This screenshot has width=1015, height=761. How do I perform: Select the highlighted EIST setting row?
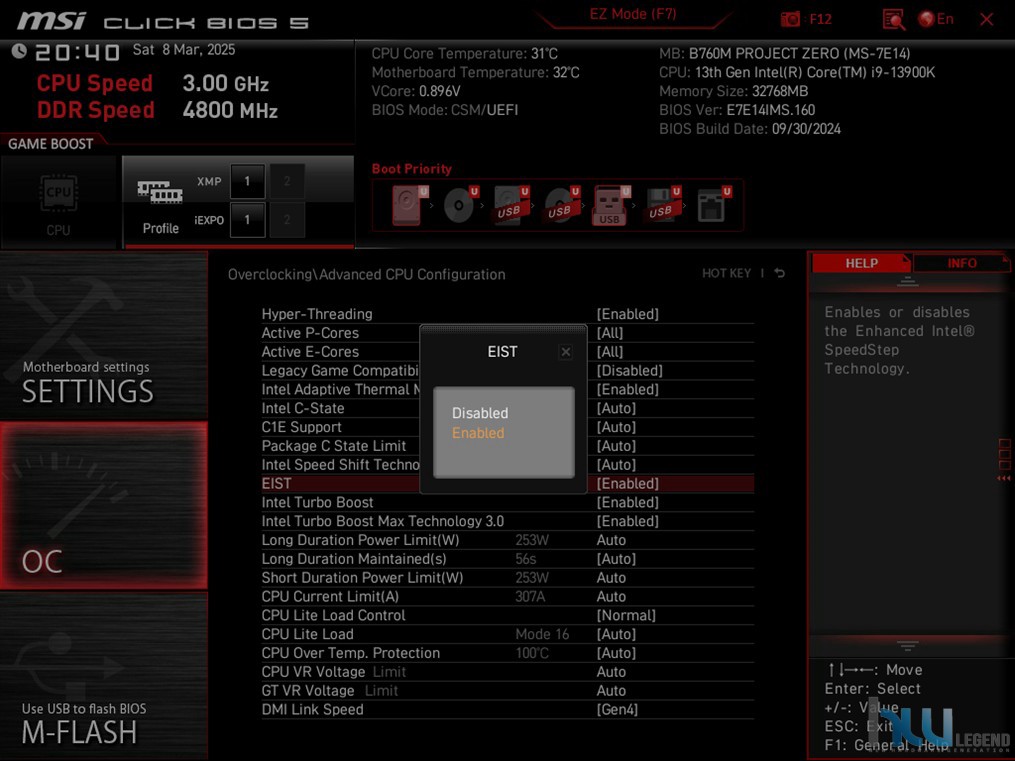click(508, 483)
